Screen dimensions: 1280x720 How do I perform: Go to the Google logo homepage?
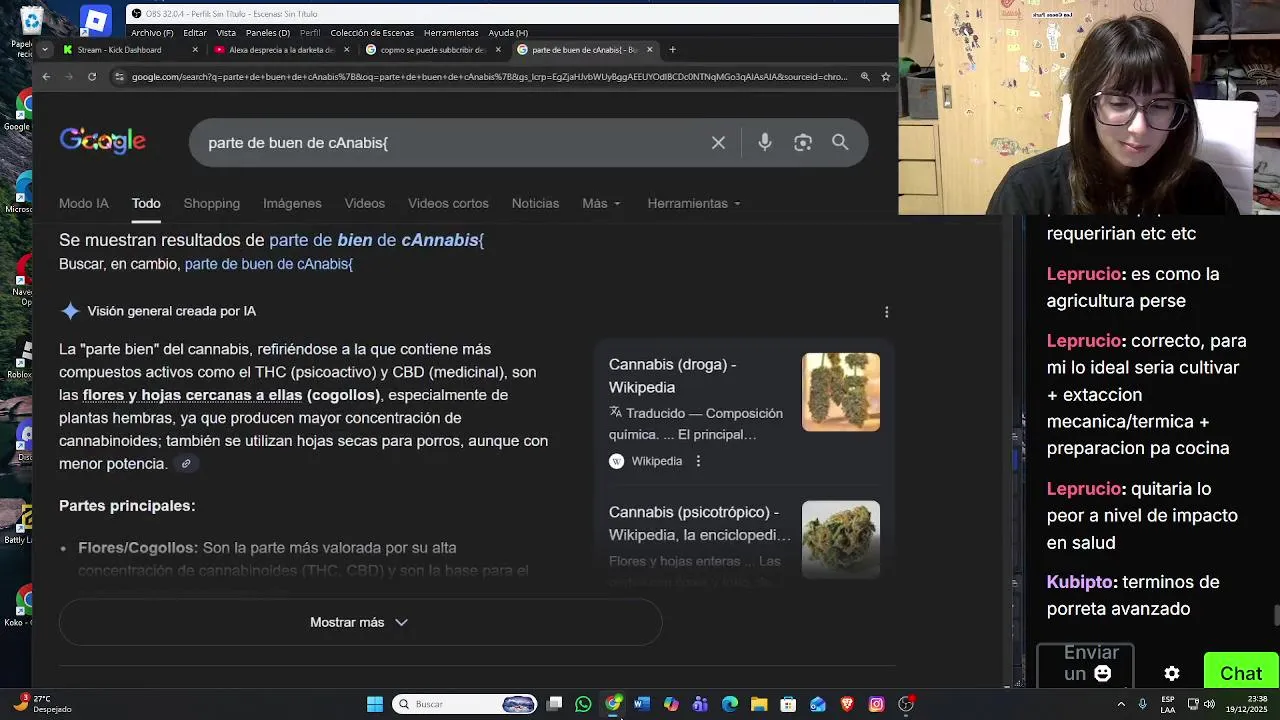click(x=102, y=141)
